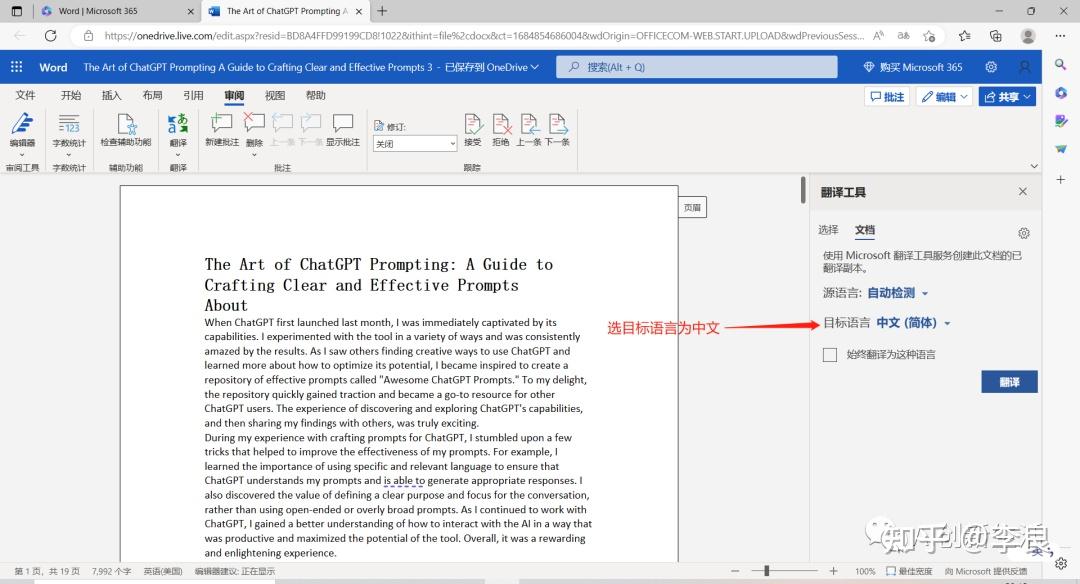
Task: Click the Translate button in pane
Action: point(1009,382)
